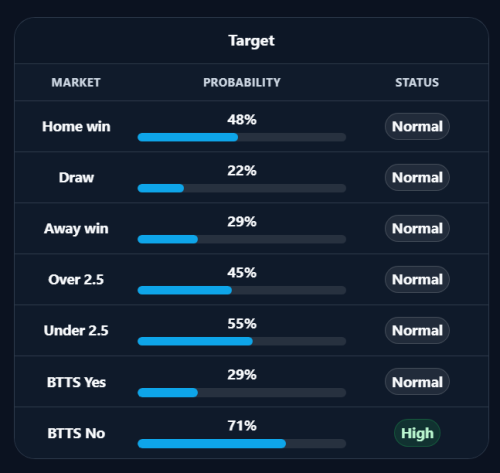Viewport: 500px width, 473px height.
Task: Click the Normal badge for Home win
Action: 417,126
